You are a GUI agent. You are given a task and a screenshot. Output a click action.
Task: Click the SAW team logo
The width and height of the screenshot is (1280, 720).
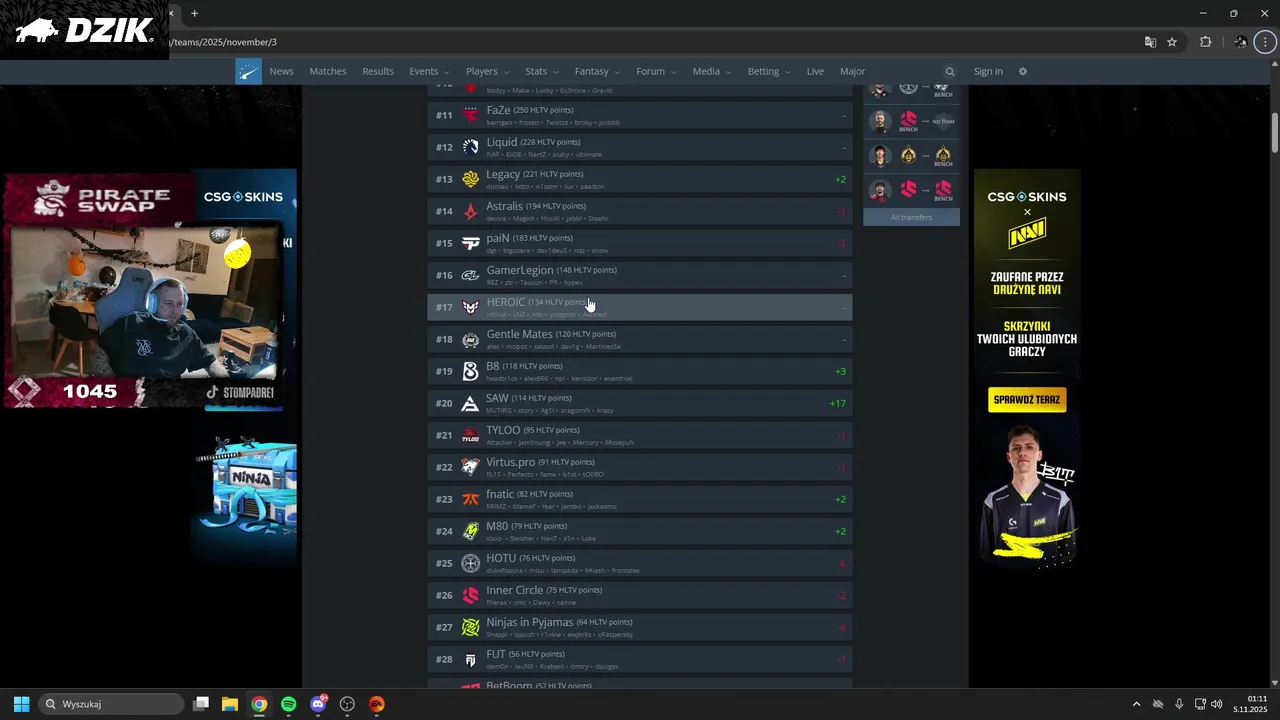[470, 403]
